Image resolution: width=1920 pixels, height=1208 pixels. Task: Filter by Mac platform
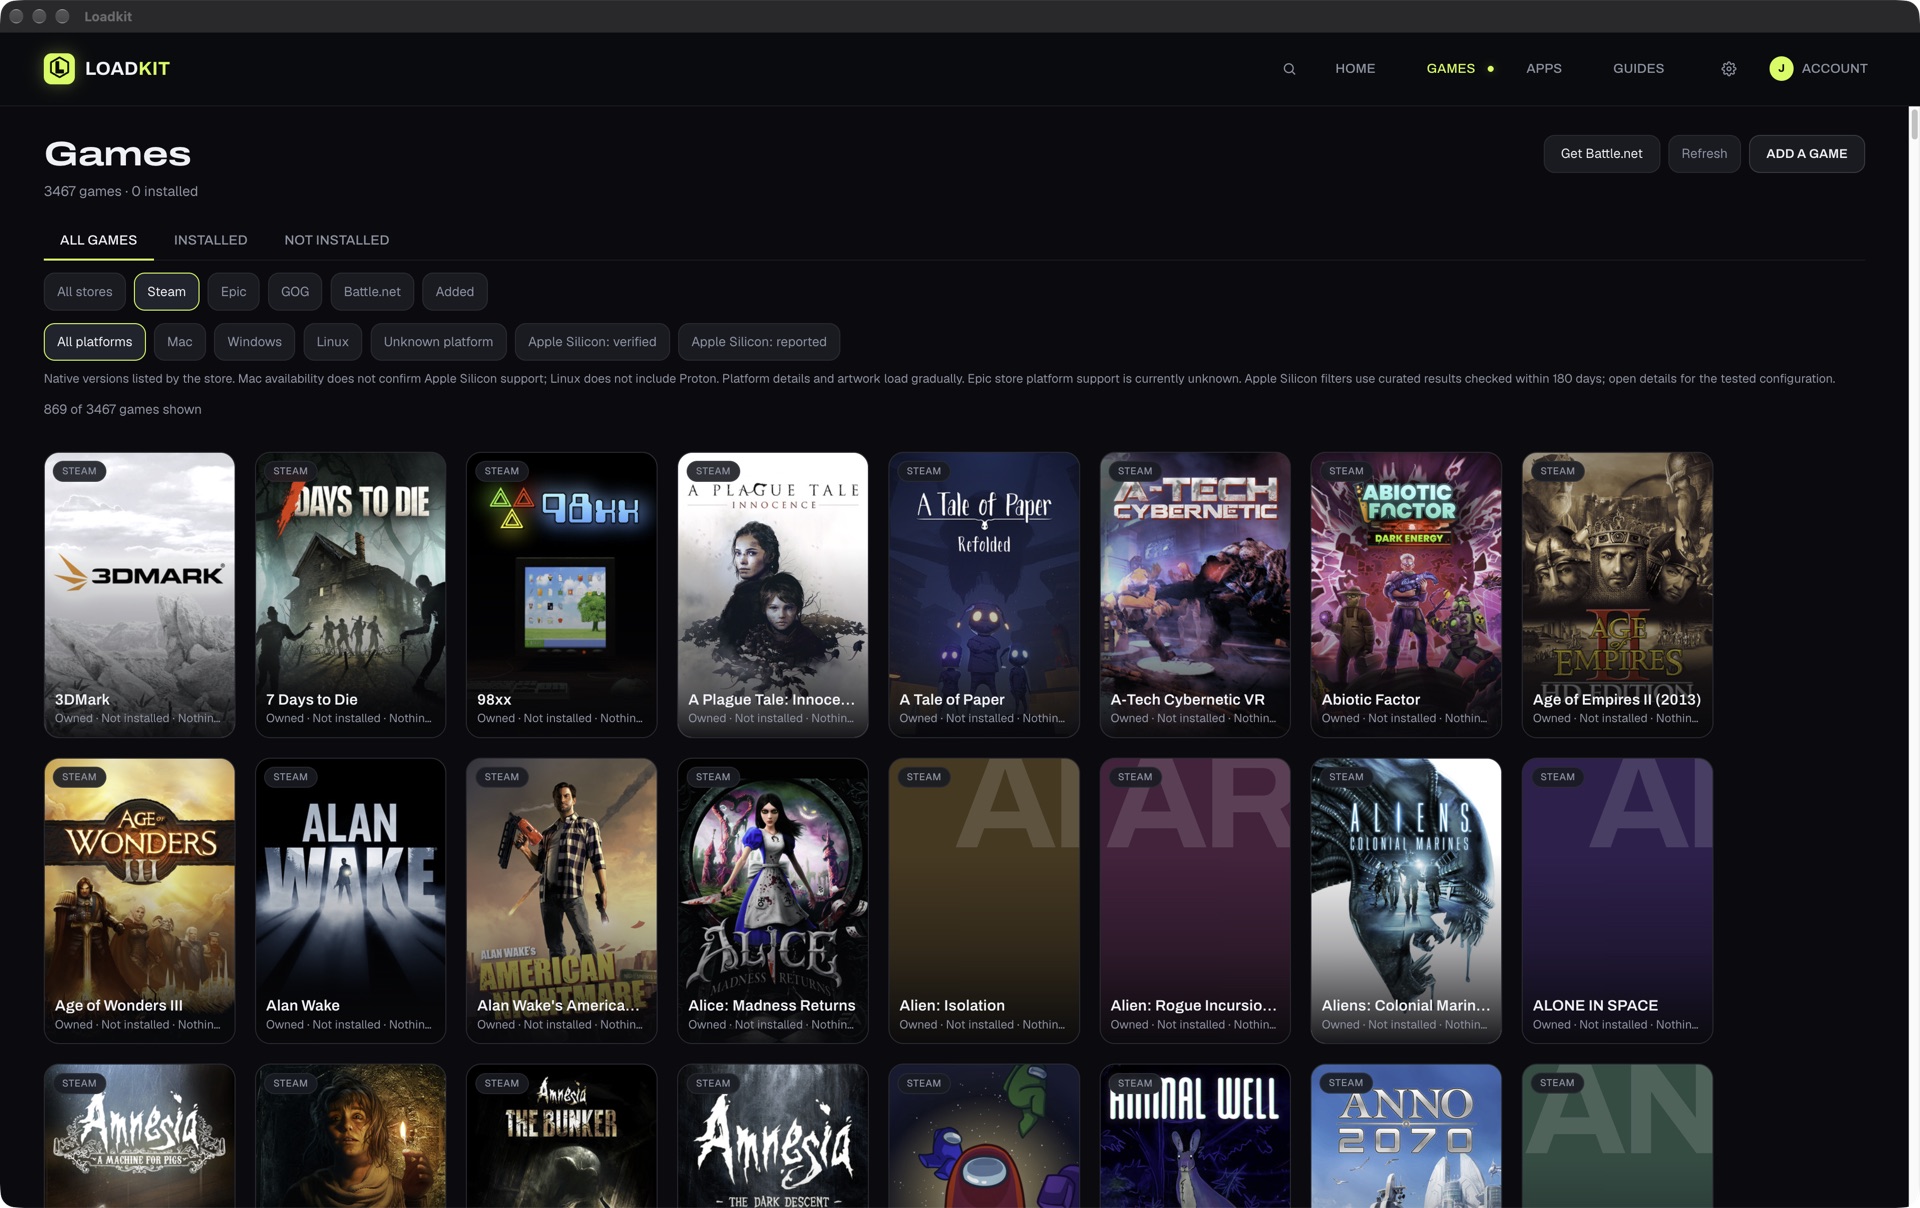click(180, 342)
